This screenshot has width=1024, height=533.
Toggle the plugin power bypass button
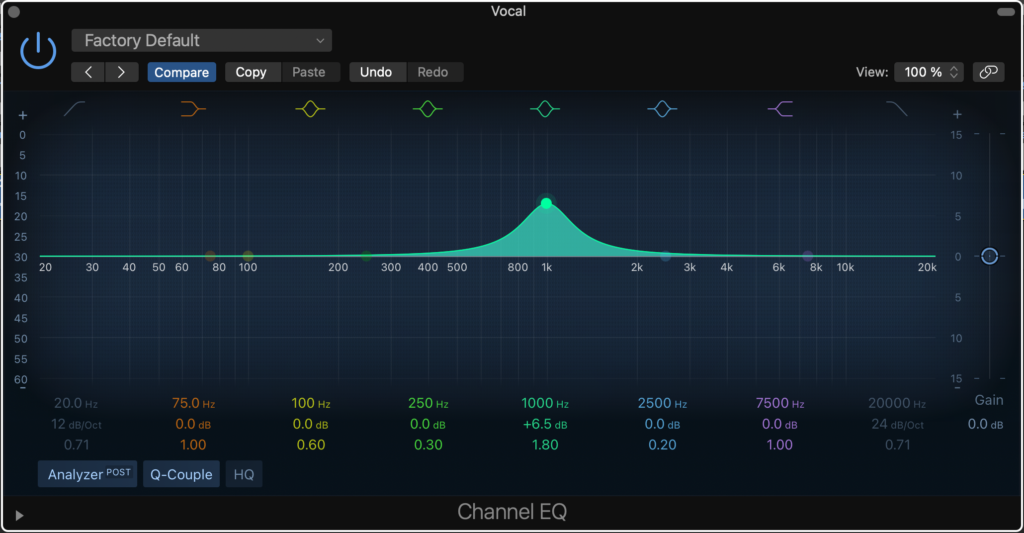[x=38, y=50]
